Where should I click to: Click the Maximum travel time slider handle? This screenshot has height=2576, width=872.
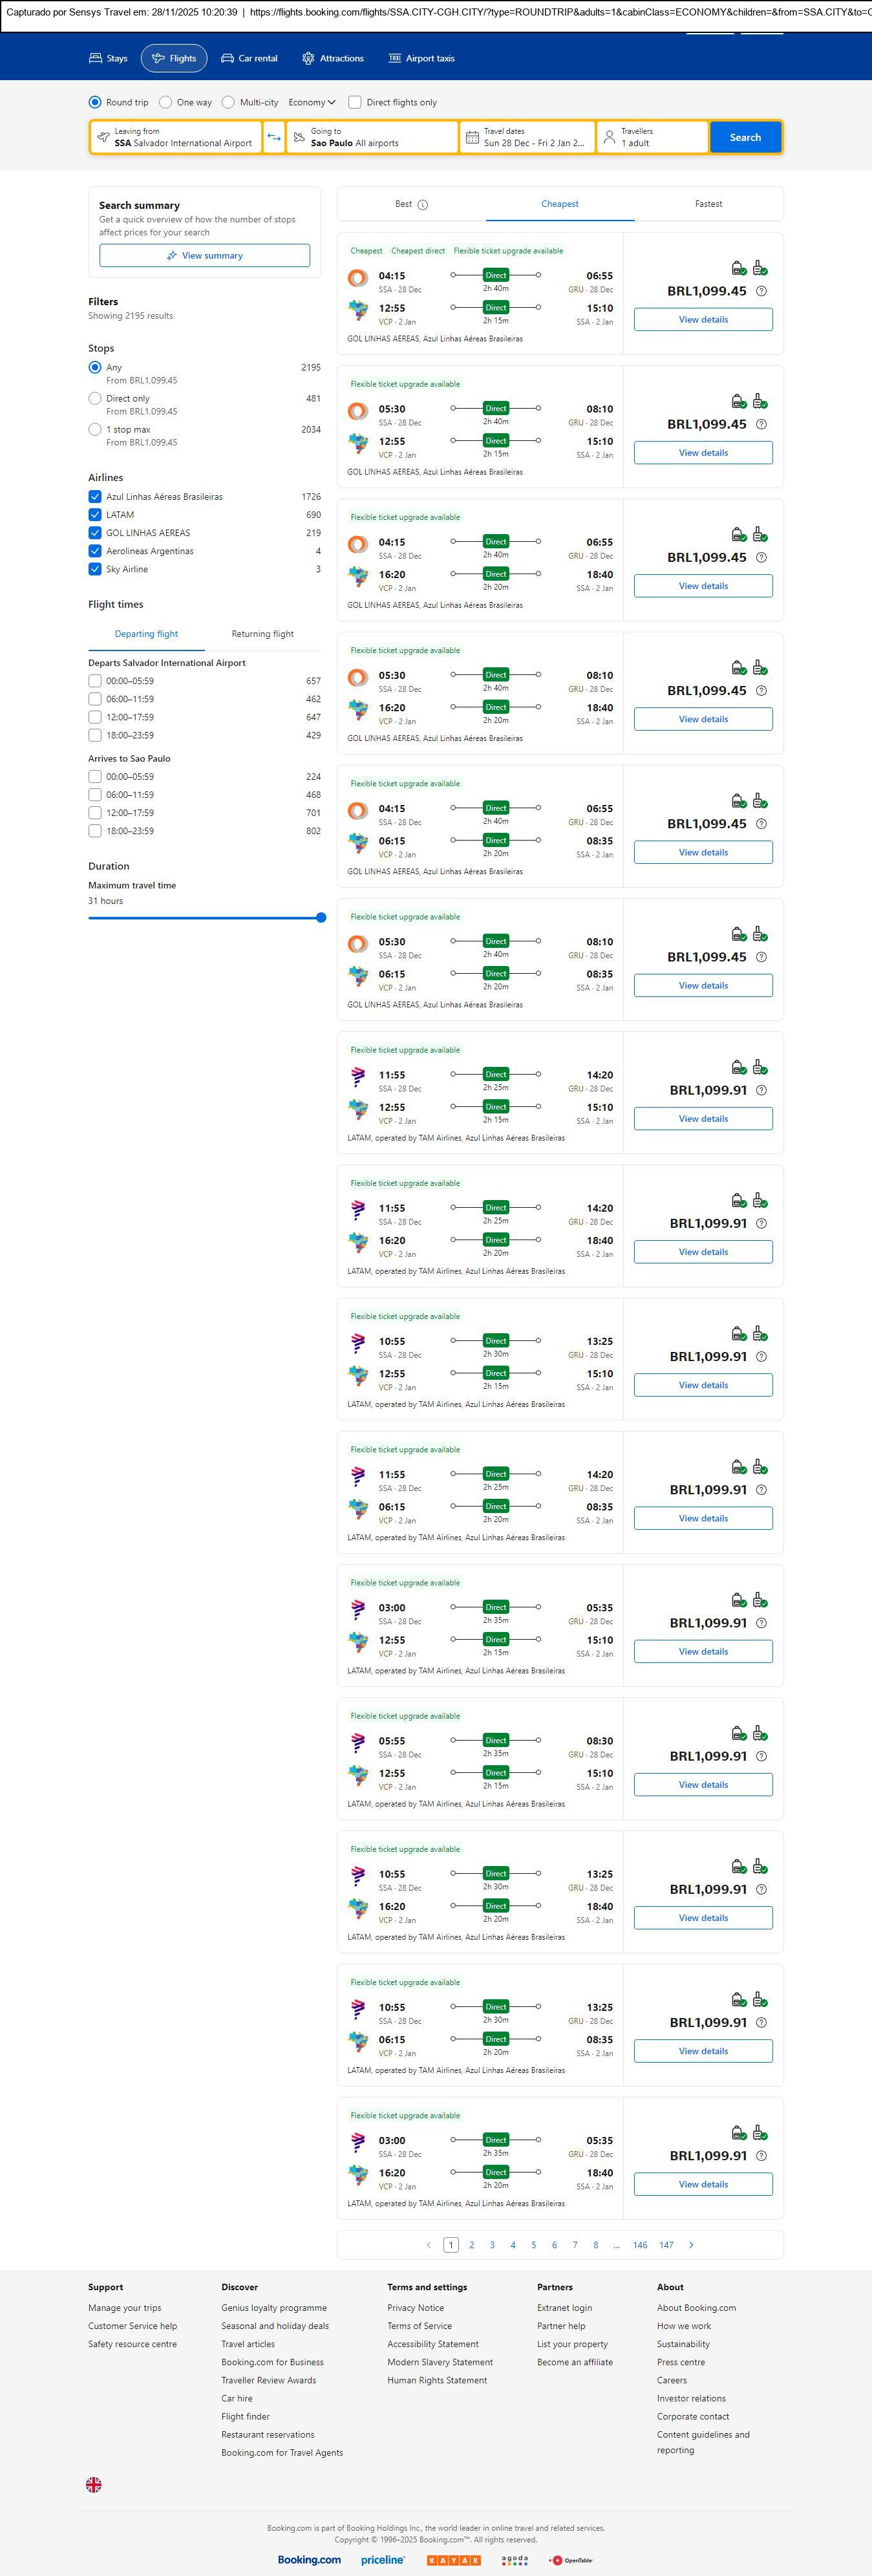(x=321, y=917)
